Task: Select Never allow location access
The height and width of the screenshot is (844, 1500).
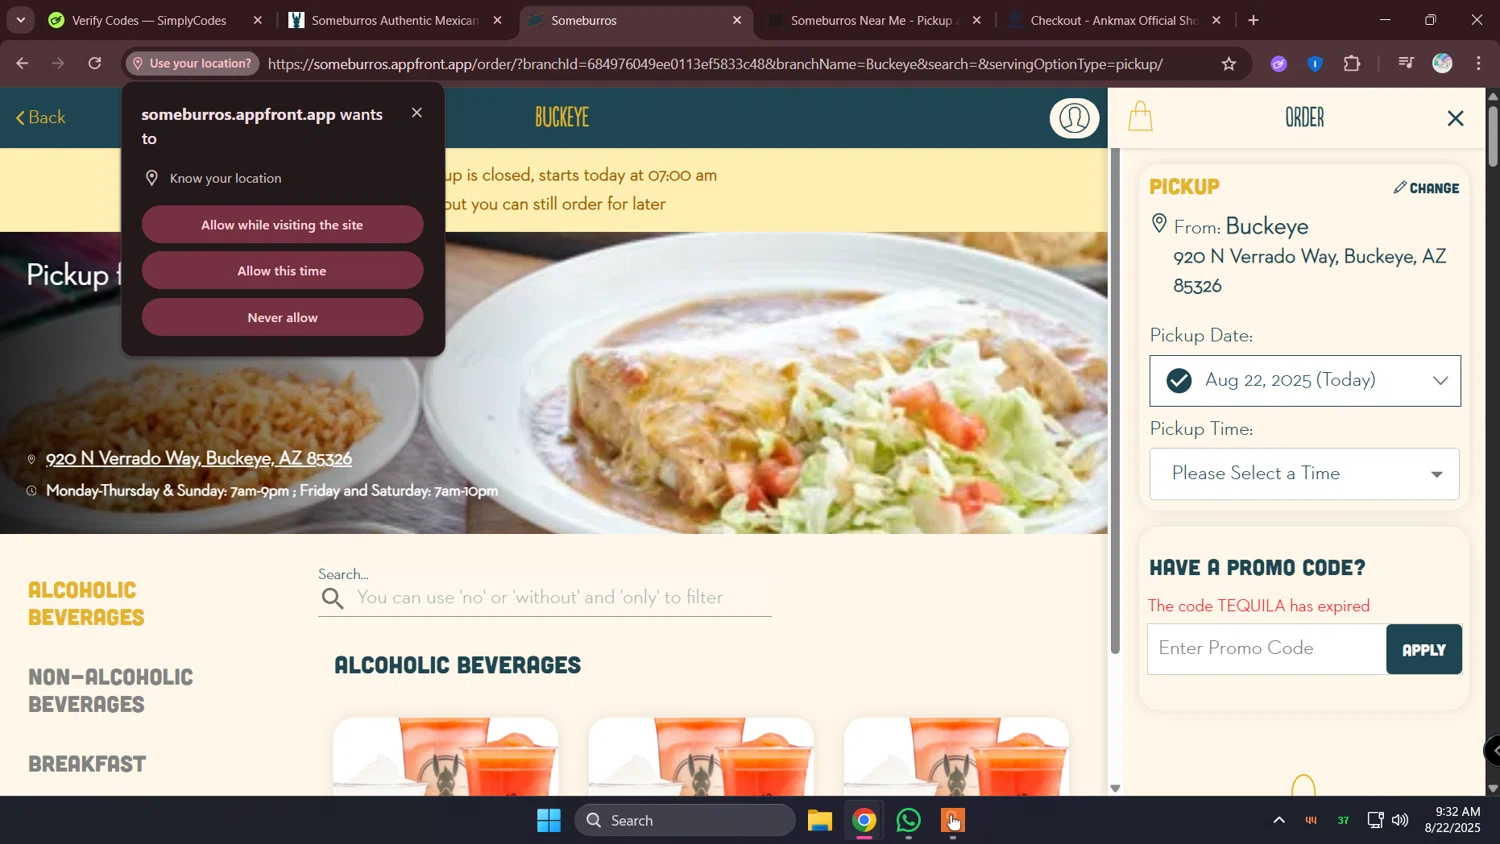Action: point(282,318)
